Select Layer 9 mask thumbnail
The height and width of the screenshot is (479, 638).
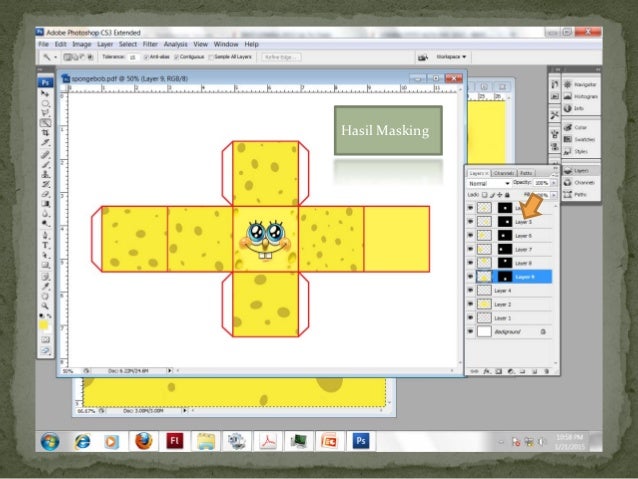click(x=505, y=277)
